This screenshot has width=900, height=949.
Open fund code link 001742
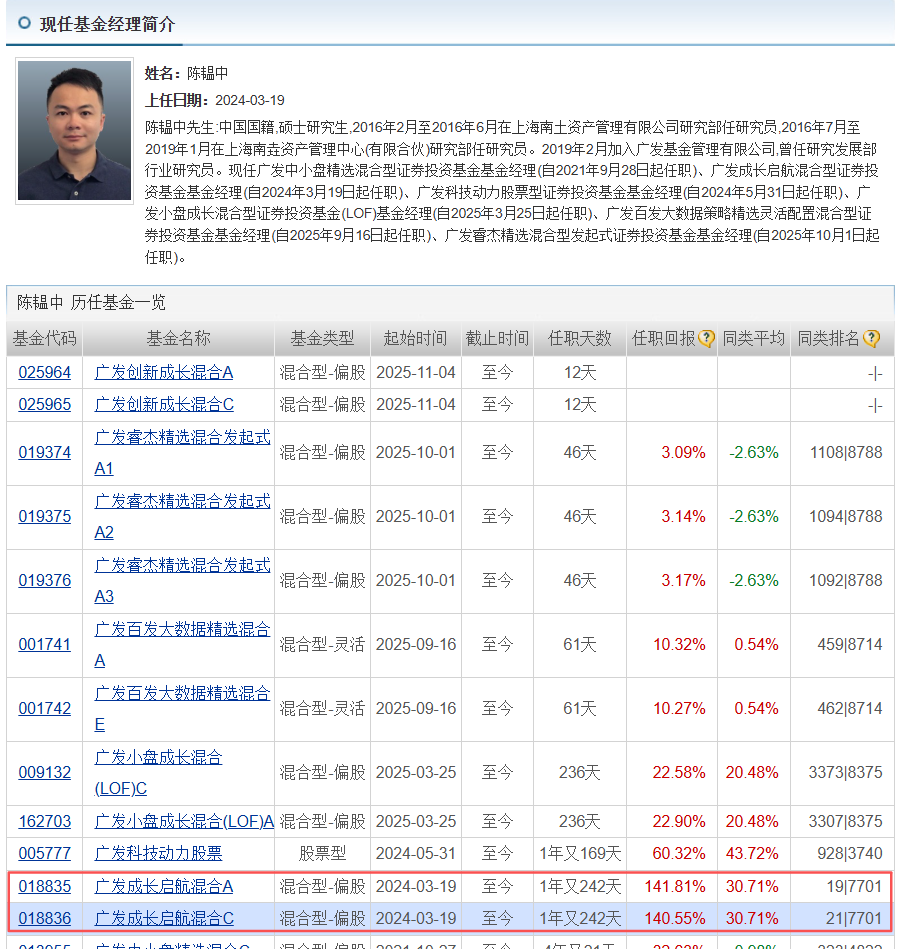click(45, 708)
